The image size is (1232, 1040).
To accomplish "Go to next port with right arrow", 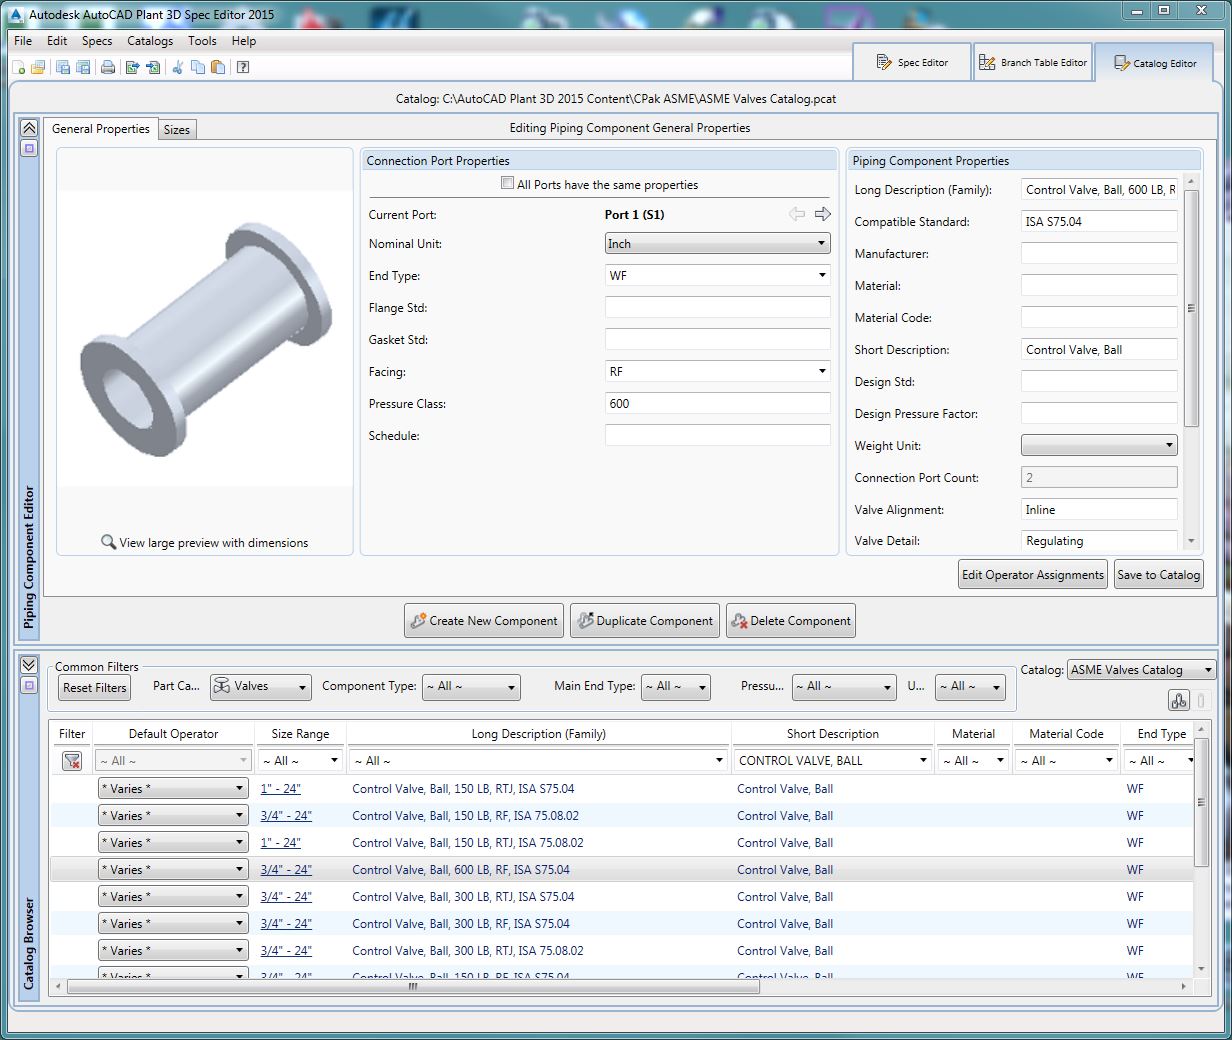I will click(822, 214).
